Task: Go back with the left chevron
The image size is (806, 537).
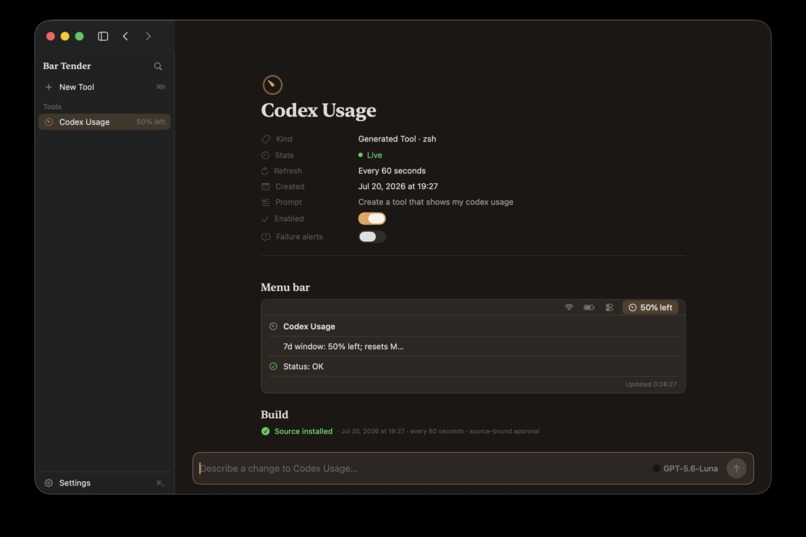Action: tap(125, 36)
